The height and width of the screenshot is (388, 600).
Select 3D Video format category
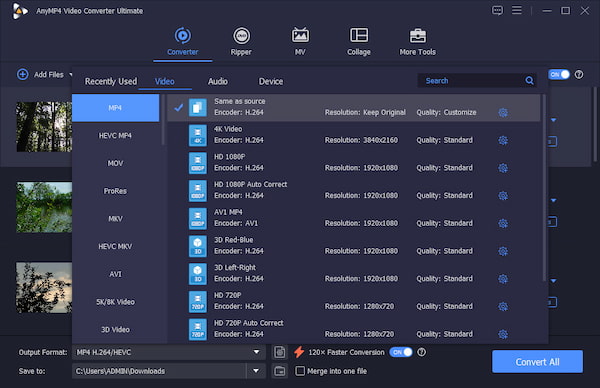click(116, 329)
